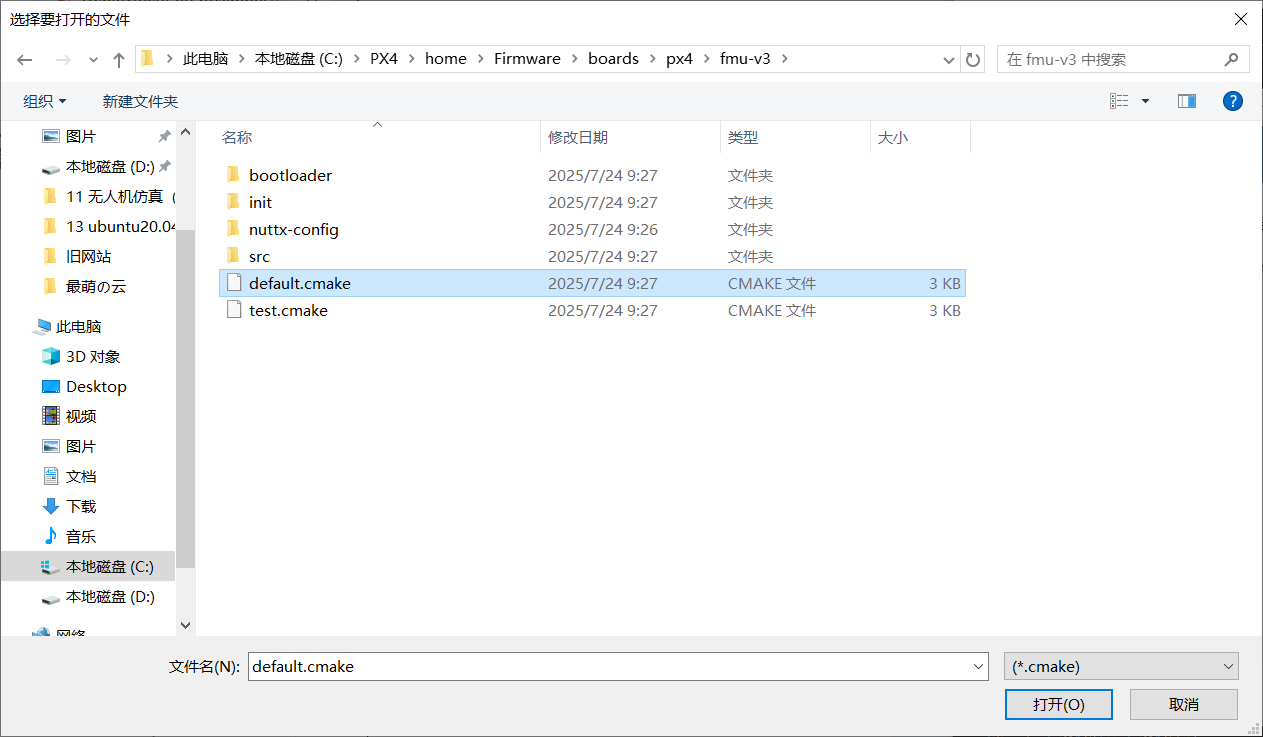1263x737 pixels.
Task: Open the help question mark icon
Action: 1233,101
